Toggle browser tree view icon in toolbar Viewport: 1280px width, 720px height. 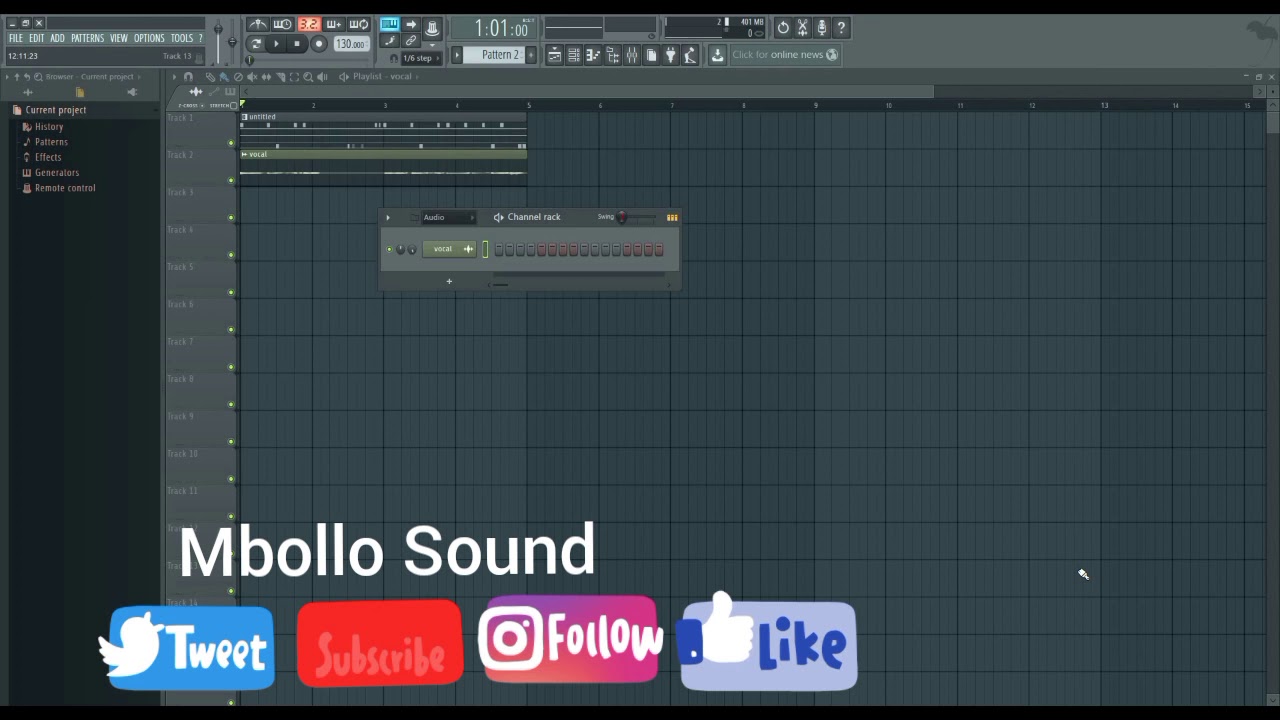[x=612, y=55]
